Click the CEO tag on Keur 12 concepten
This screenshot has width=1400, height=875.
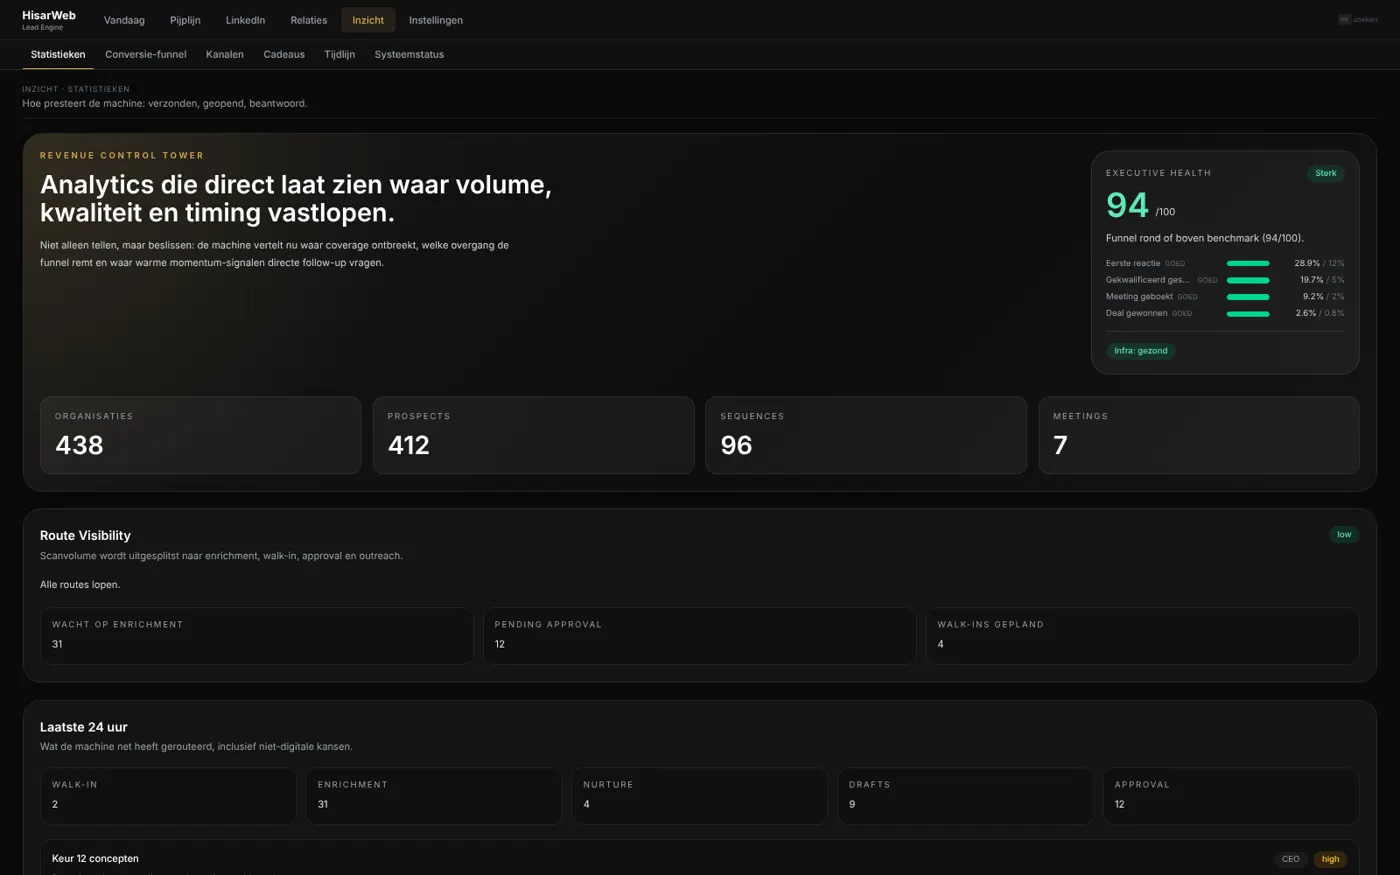tap(1291, 859)
